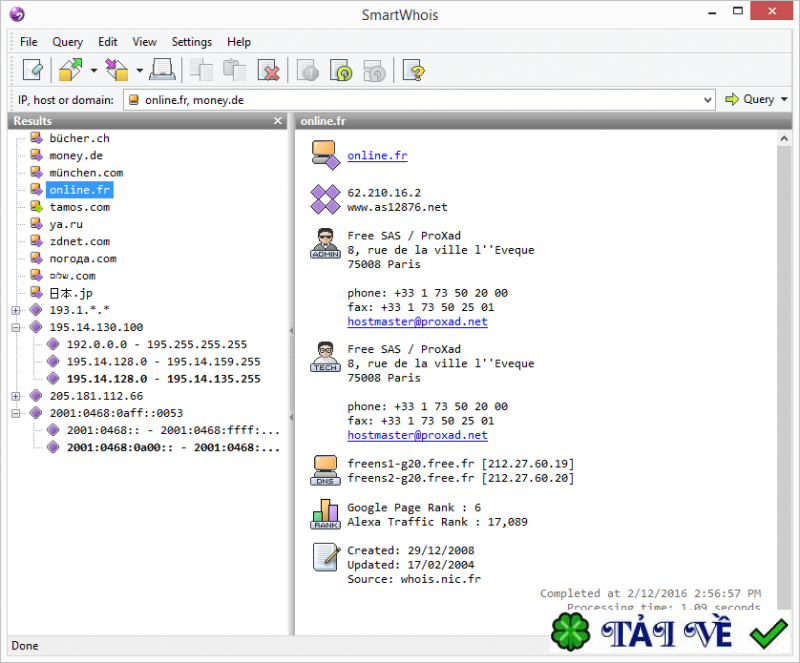This screenshot has width=800, height=663.
Task: Click the Delete toolbar icon with red X
Action: coord(268,70)
